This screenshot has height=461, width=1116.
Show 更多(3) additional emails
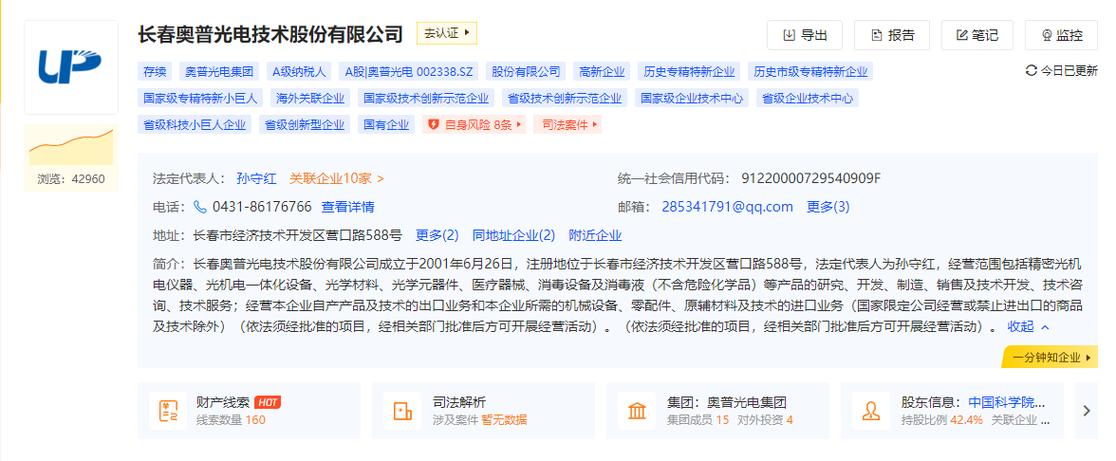(828, 207)
